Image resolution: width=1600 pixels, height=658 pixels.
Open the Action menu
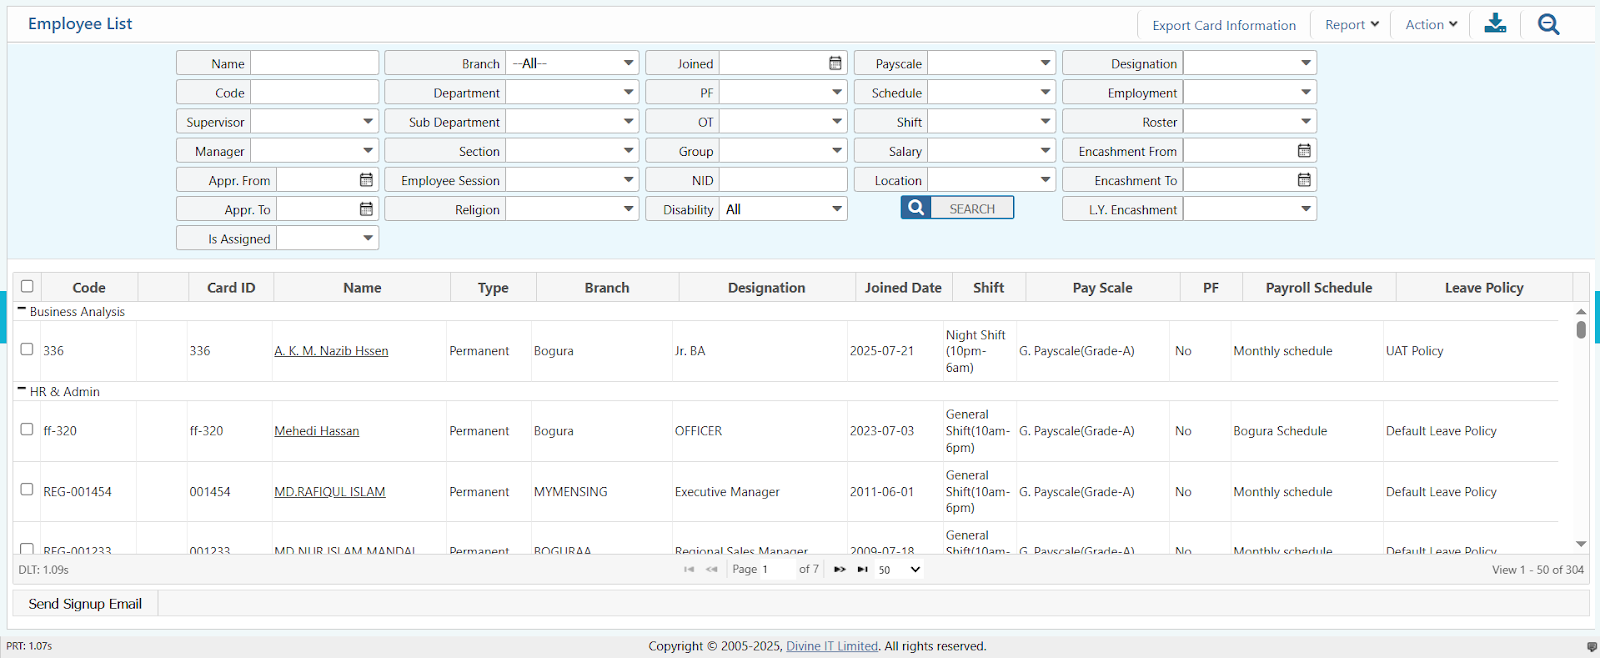pyautogui.click(x=1431, y=25)
